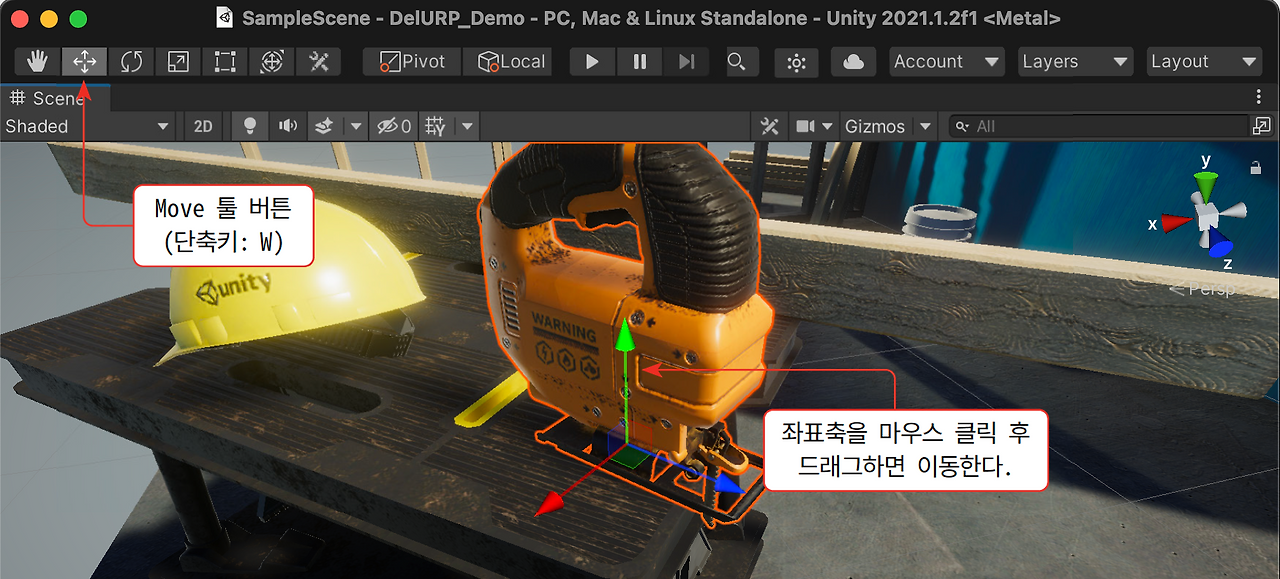This screenshot has width=1280, height=579.
Task: Expand the Gizmos dropdown arrow
Action: coord(925,127)
